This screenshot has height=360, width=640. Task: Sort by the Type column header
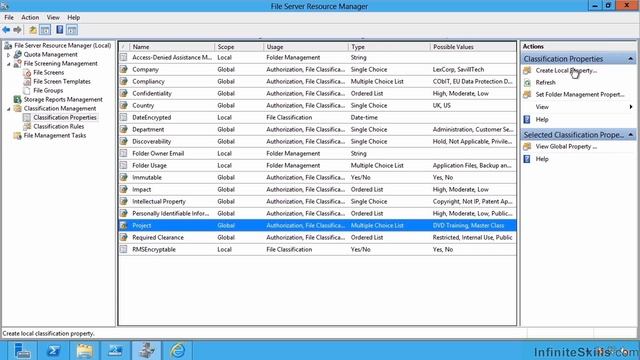pyautogui.click(x=389, y=47)
